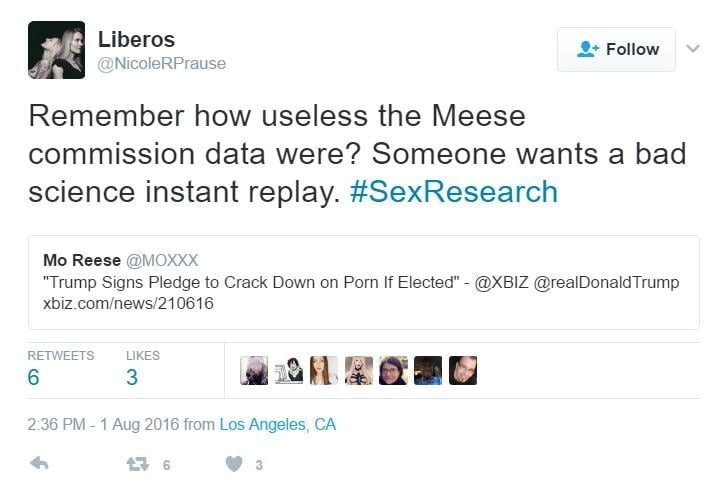Click the Liberos display name
The width and height of the screenshot is (714, 488).
point(136,40)
